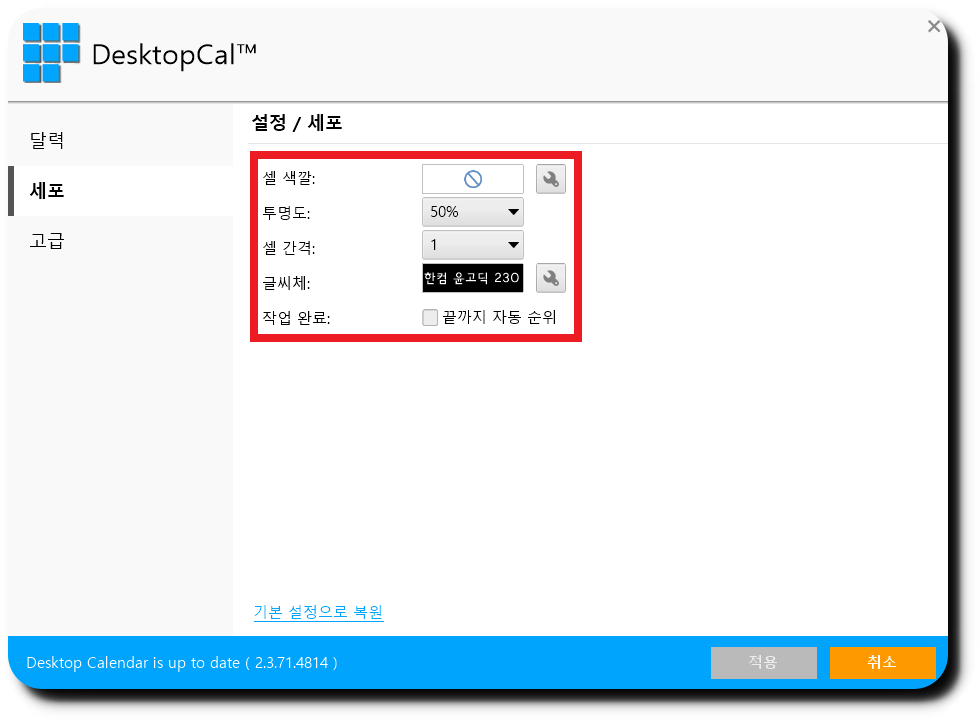Click the DesktopCal blue grid logo
980x721 pixels.
pos(51,52)
